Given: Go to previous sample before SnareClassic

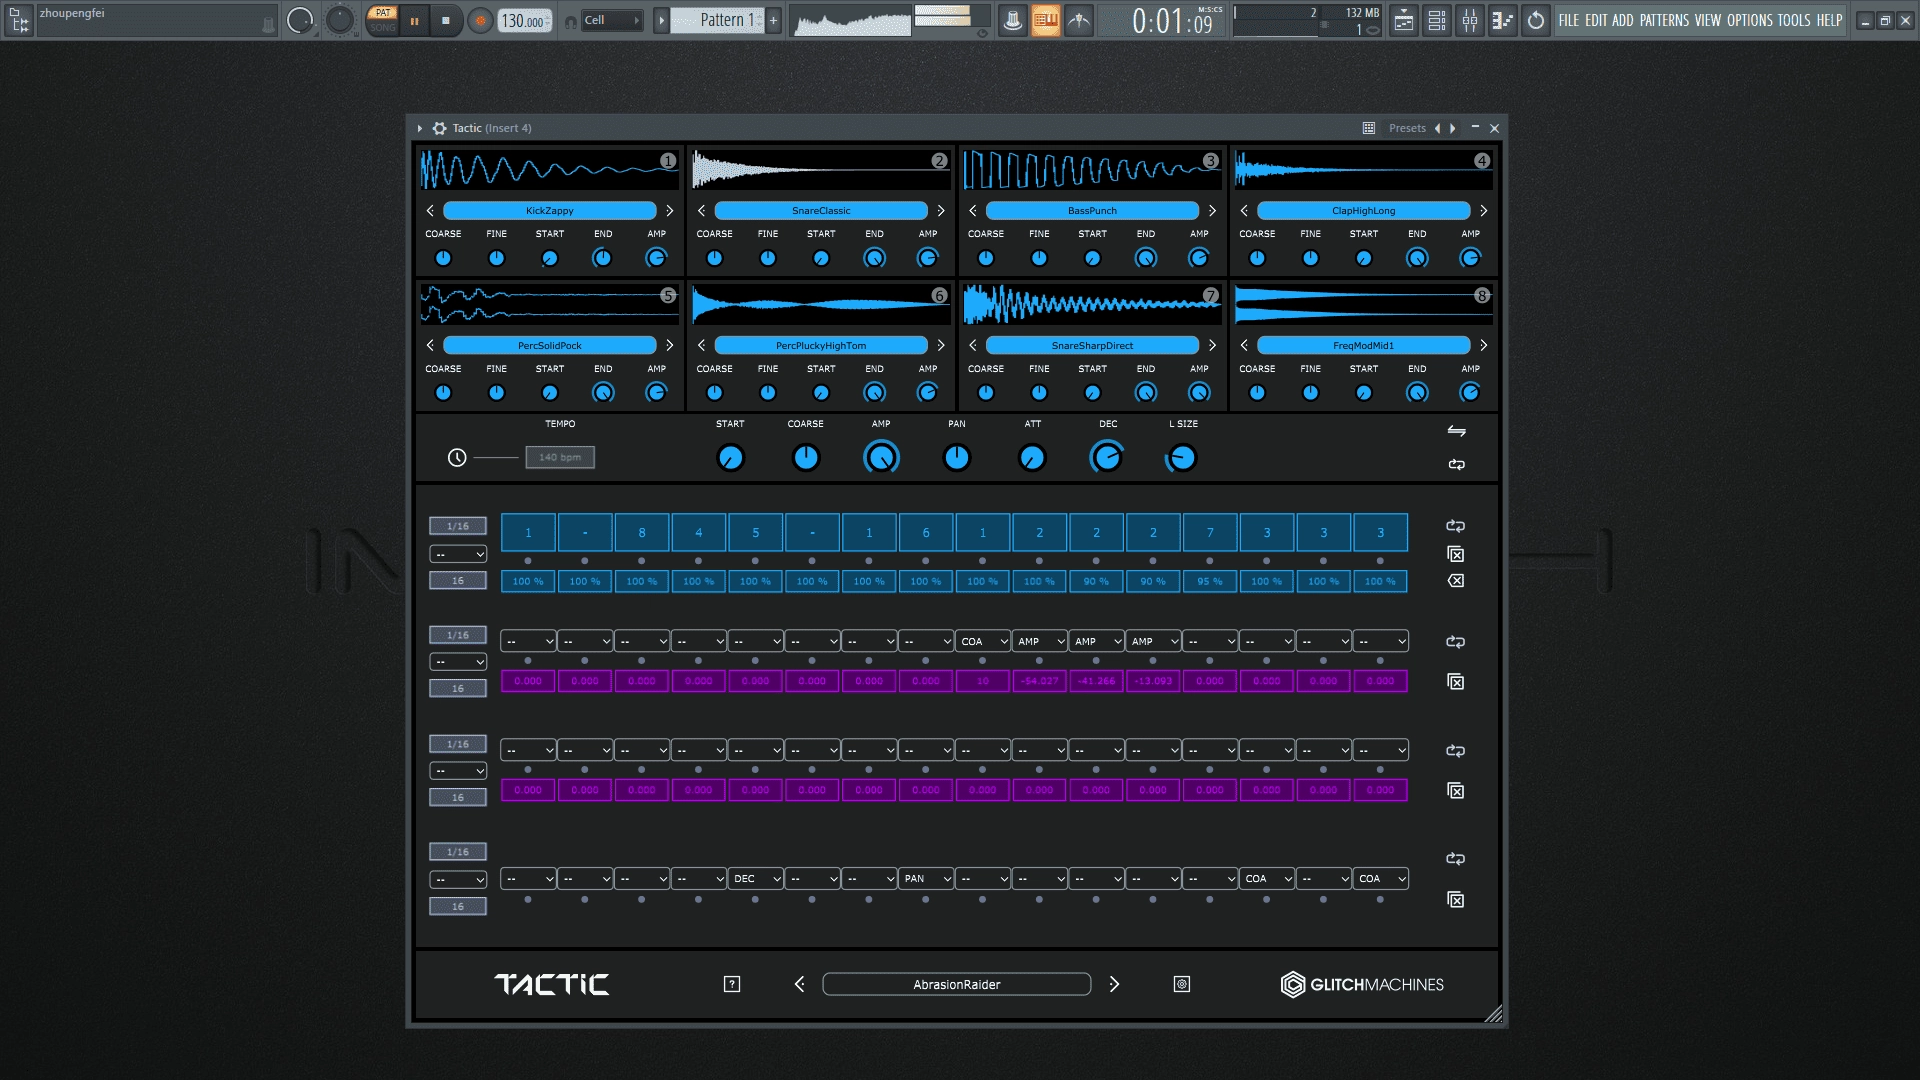Looking at the screenshot, I should point(701,210).
